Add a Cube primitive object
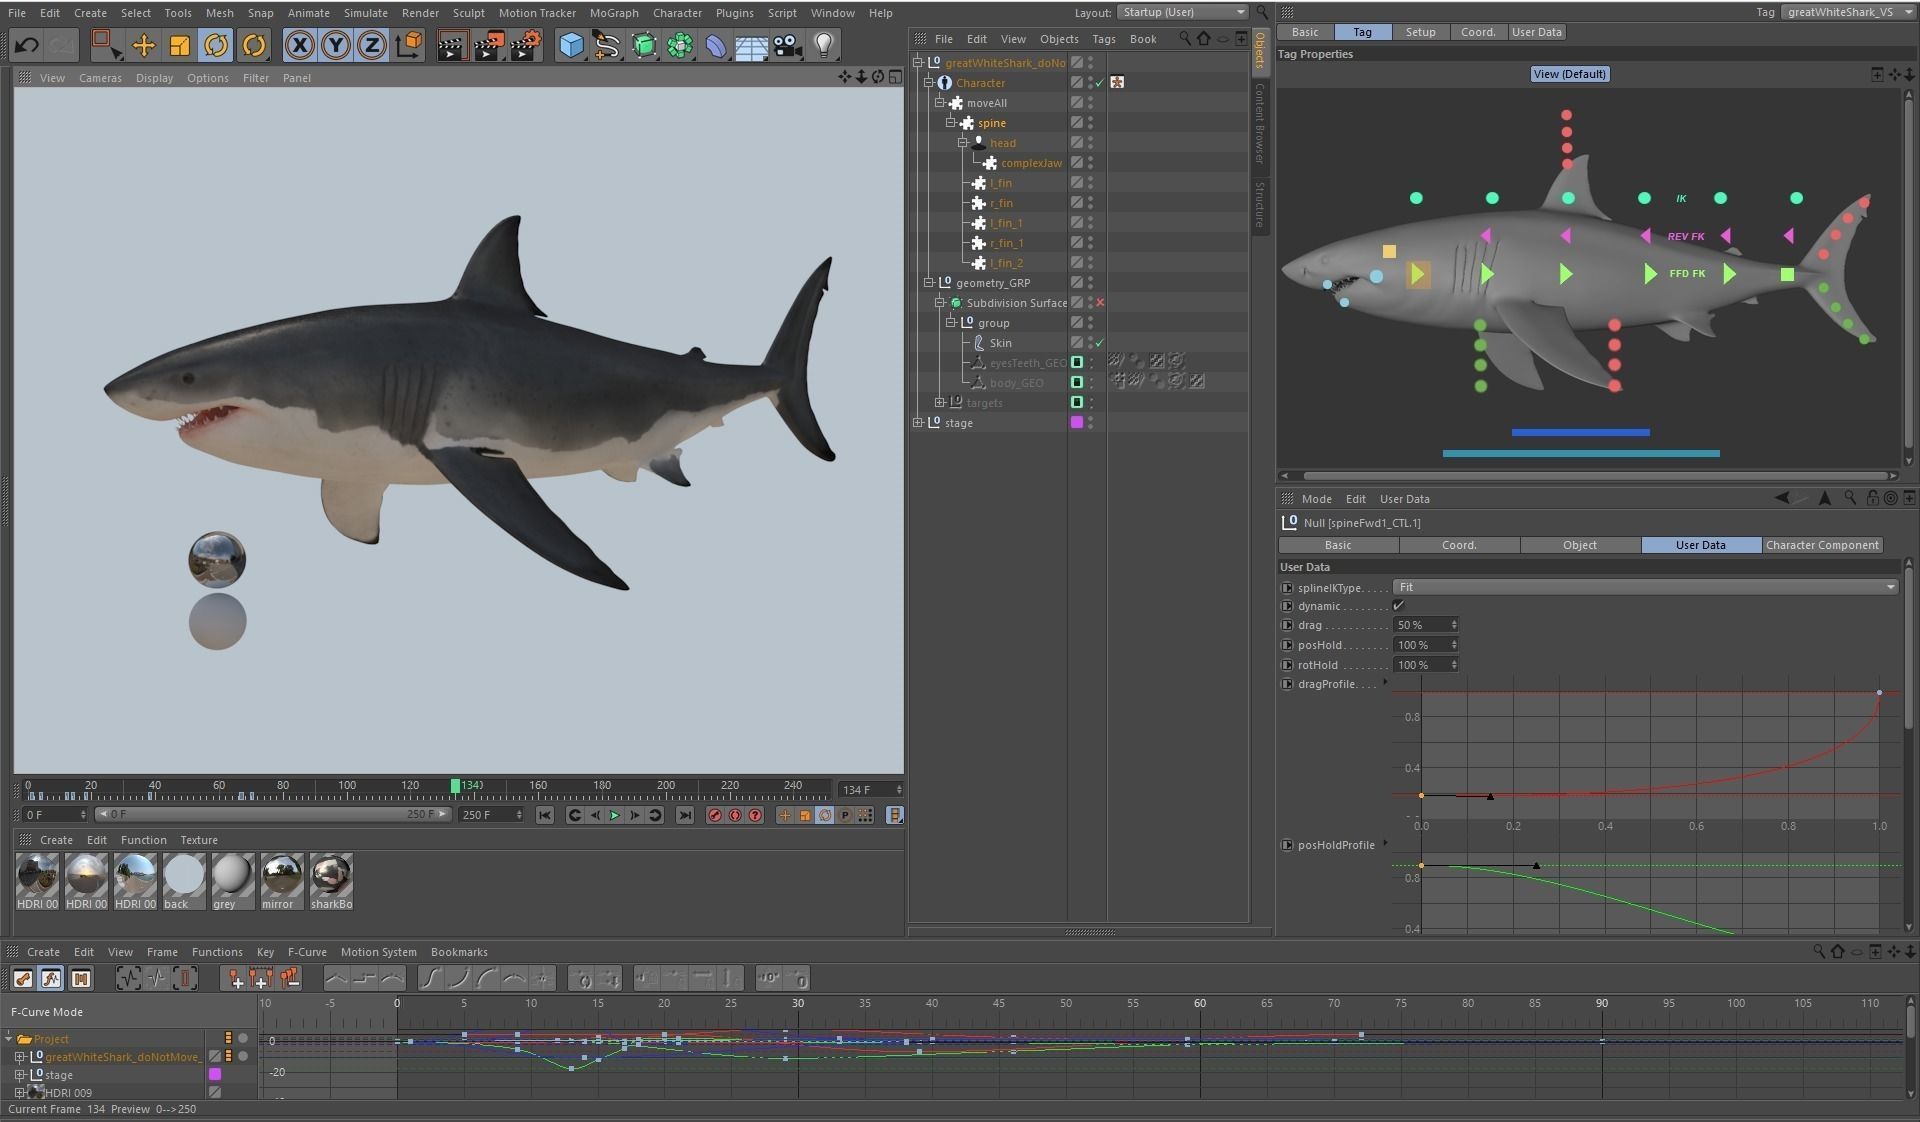The image size is (1920, 1122). (571, 45)
